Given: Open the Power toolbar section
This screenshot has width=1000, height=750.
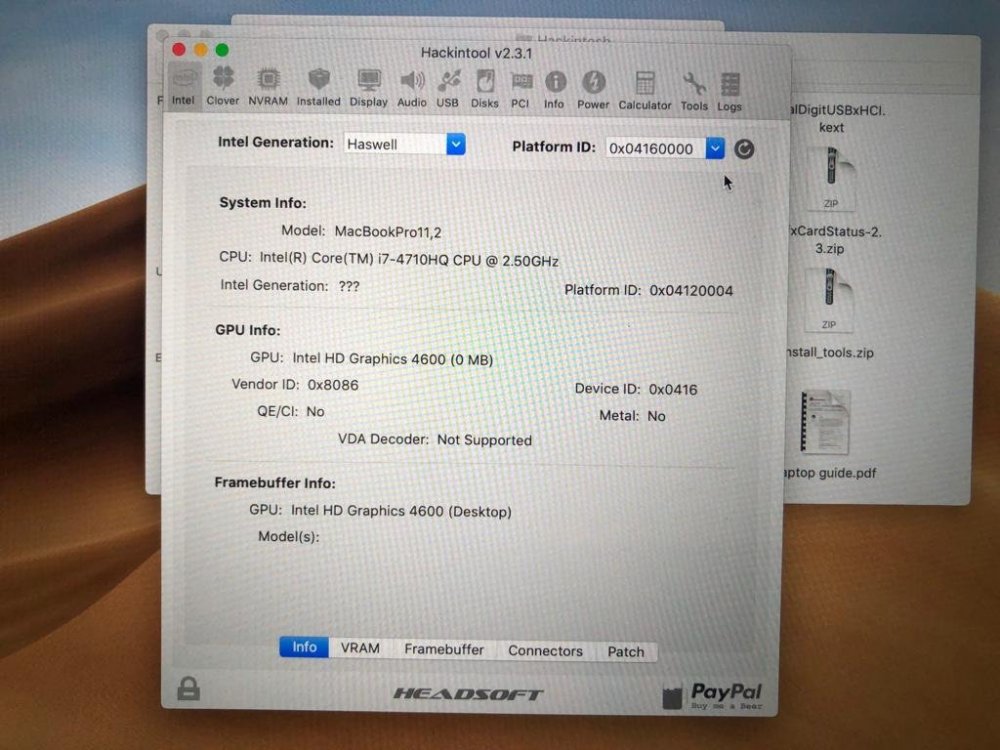Looking at the screenshot, I should click(593, 92).
